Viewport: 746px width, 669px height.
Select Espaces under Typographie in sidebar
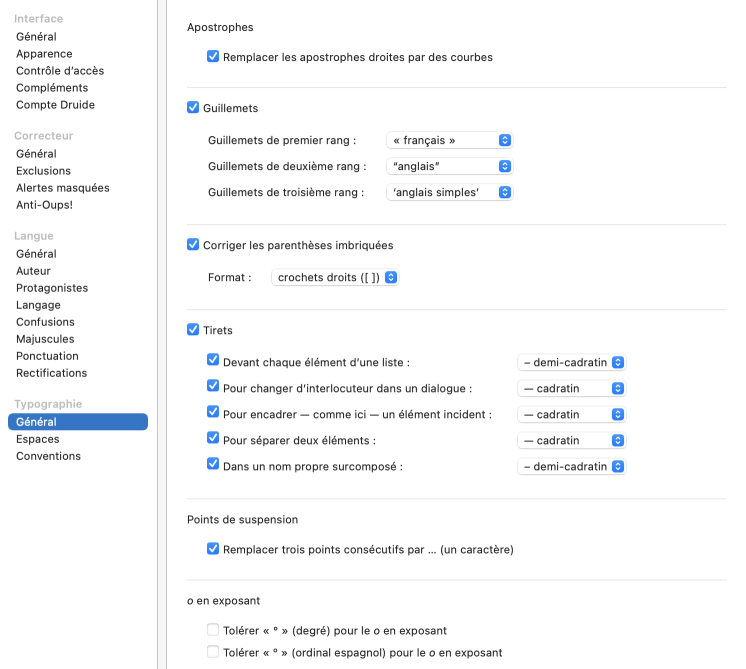click(38, 439)
